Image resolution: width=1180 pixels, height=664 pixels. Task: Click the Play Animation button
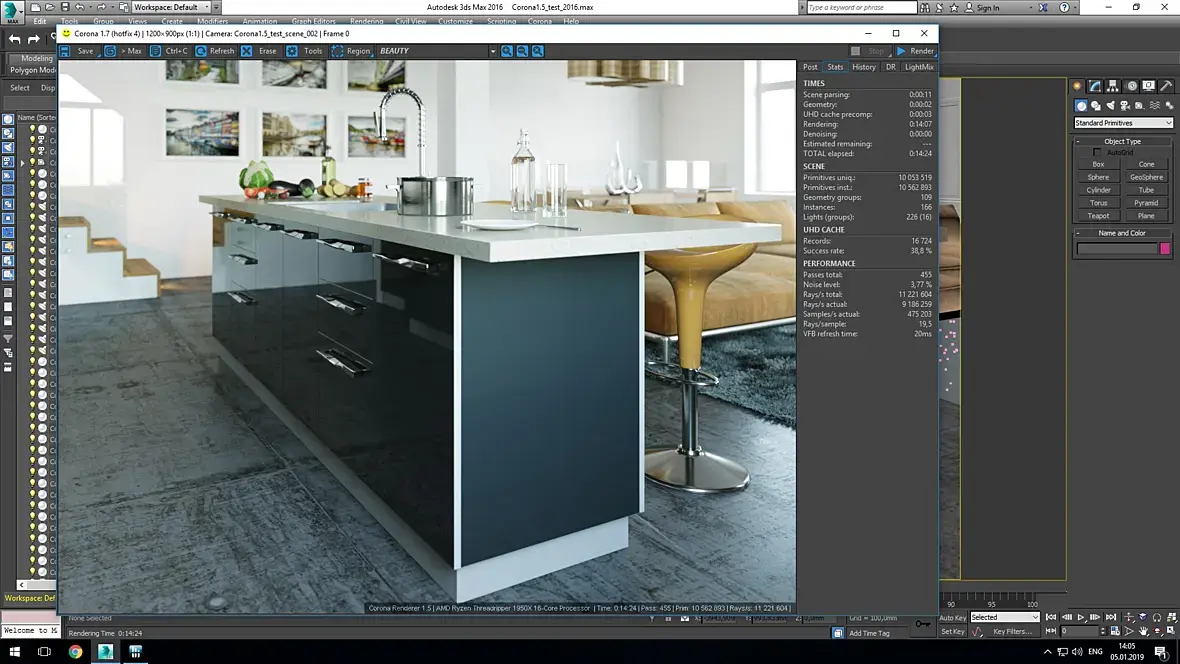pos(1081,617)
